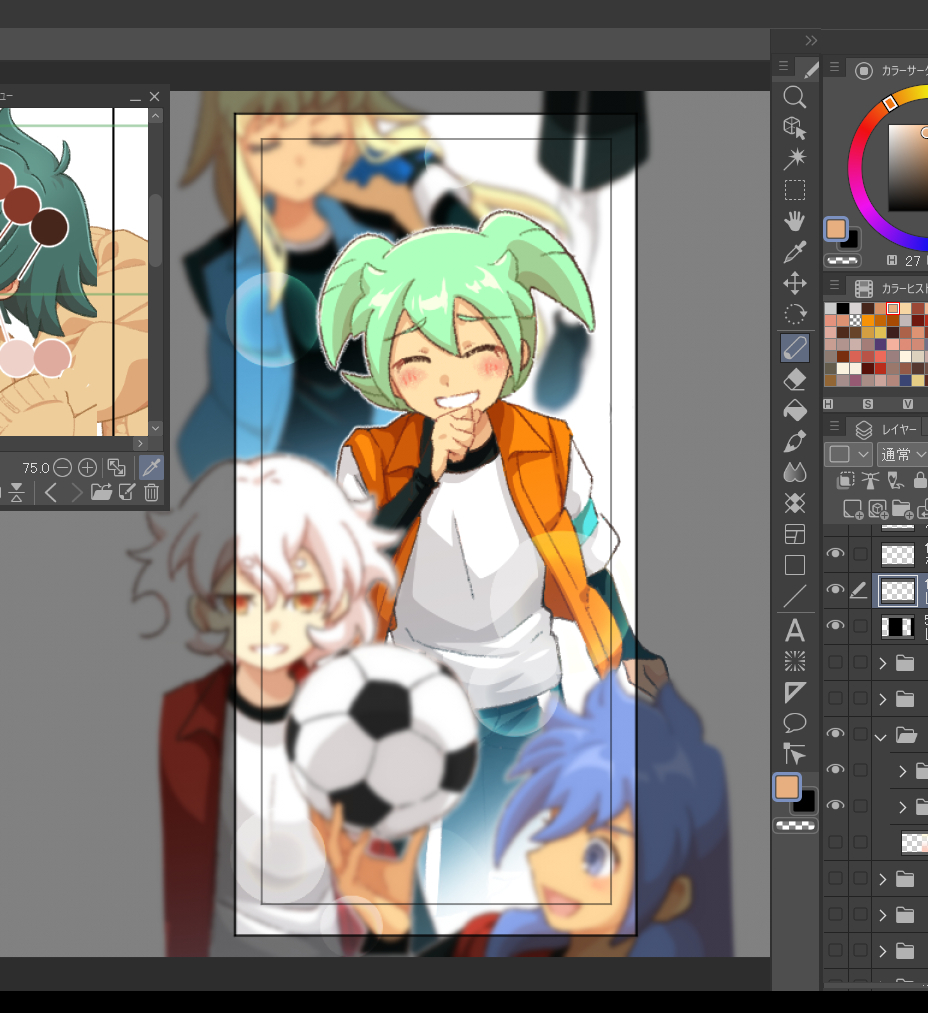928x1013 pixels.
Task: Collapse palette dock with double-arrow icon
Action: pos(811,41)
